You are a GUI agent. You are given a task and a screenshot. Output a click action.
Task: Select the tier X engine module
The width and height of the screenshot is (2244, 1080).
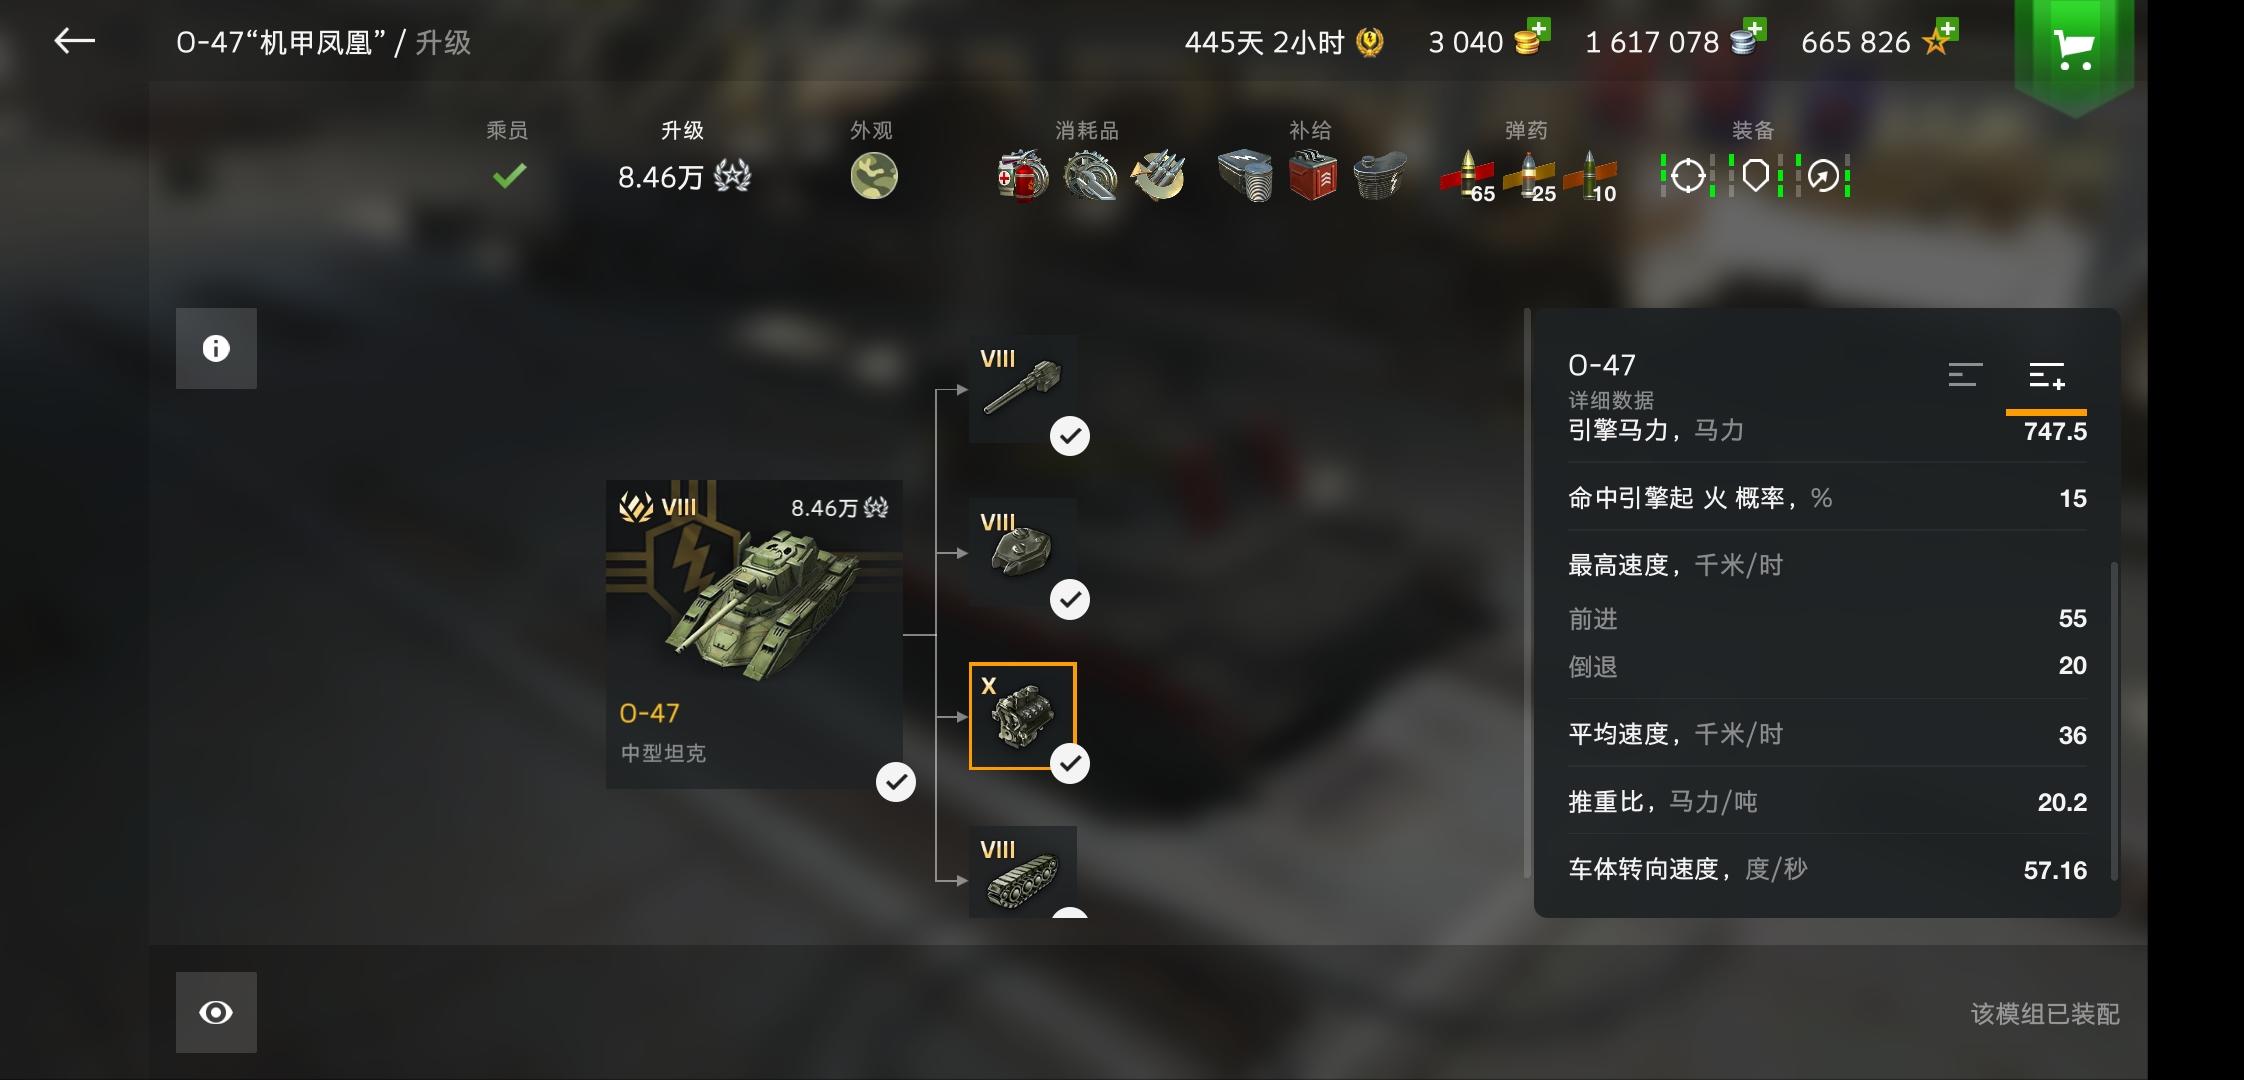click(x=1022, y=716)
